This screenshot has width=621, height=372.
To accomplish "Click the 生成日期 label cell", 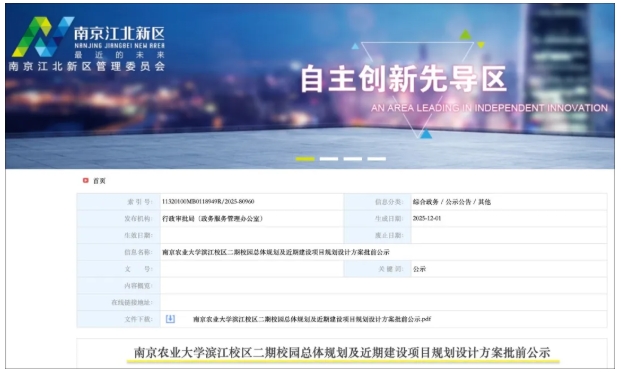I will (377, 219).
